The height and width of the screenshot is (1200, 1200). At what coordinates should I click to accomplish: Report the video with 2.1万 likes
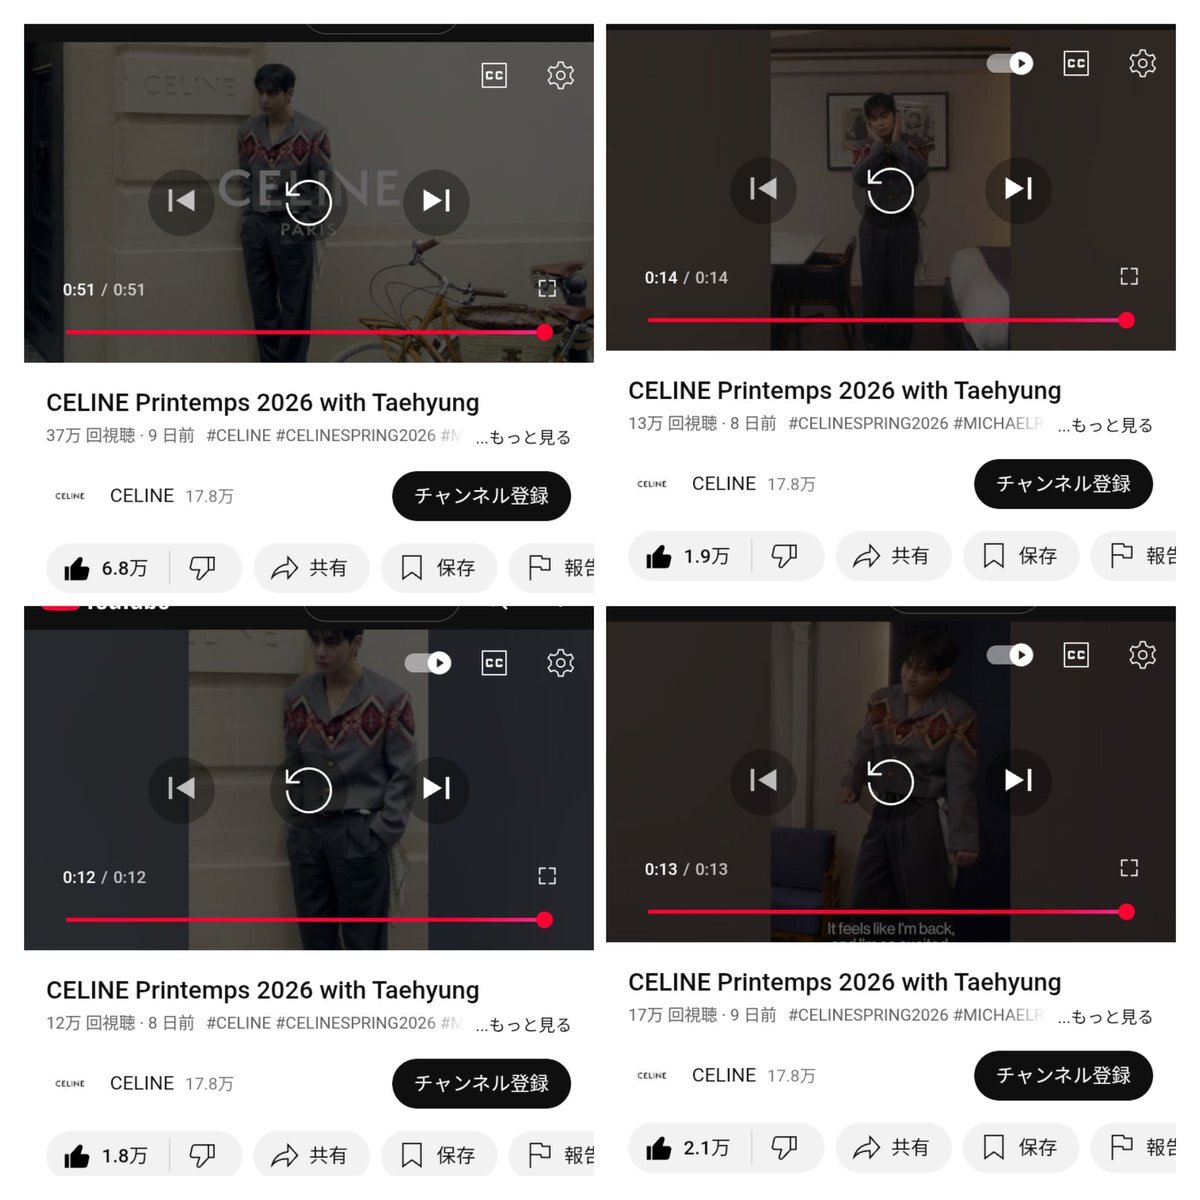click(x=1136, y=1148)
